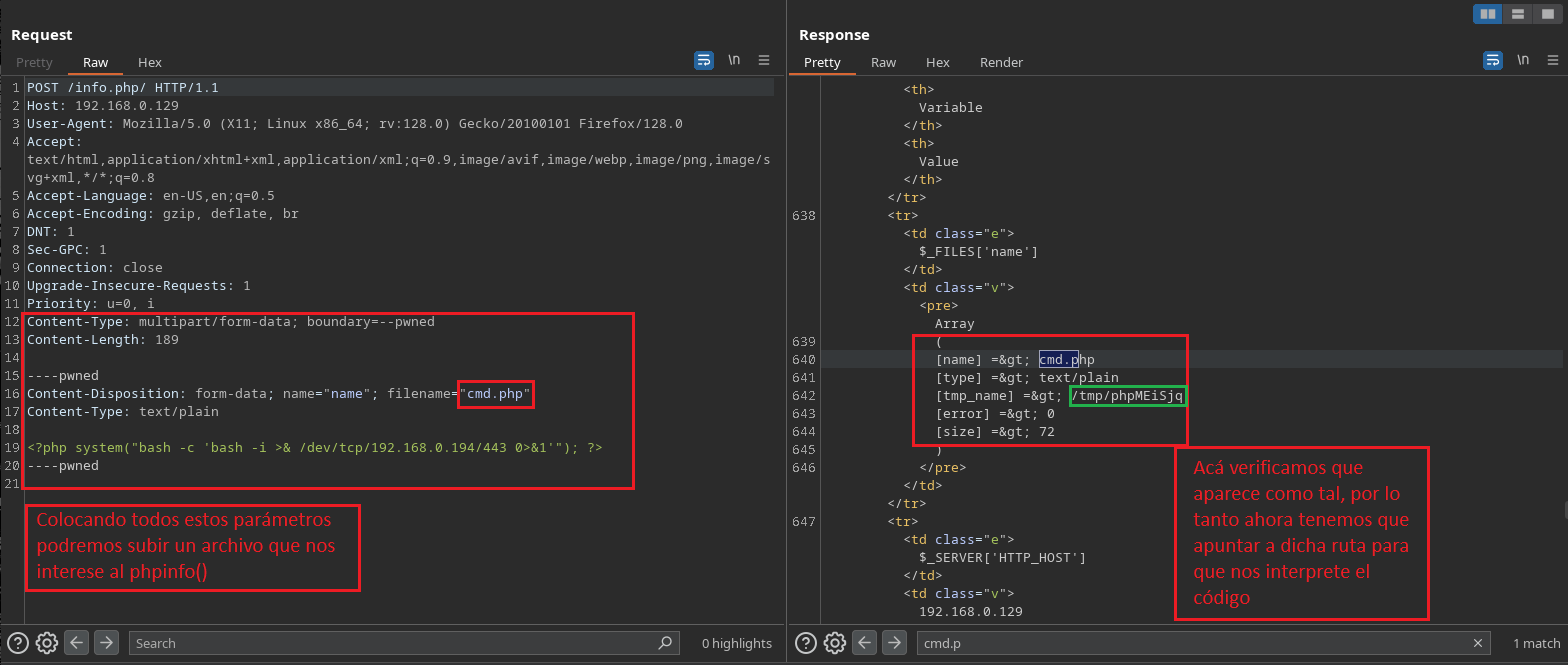Click the filename value "cmd.php" in request
Viewport: 1568px width, 665px height.
pos(495,393)
